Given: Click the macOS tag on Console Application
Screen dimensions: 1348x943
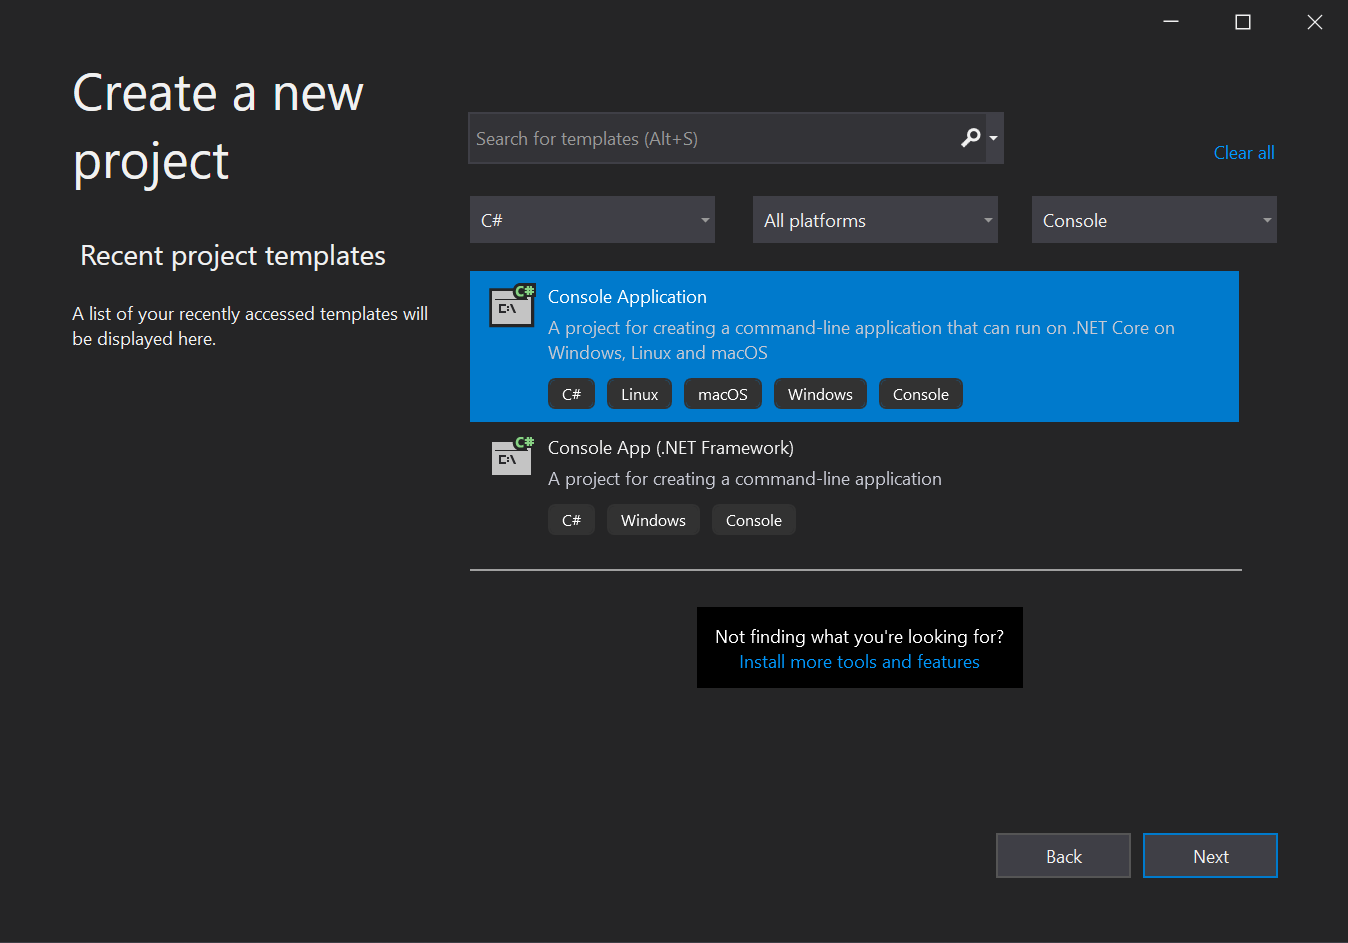Looking at the screenshot, I should 722,393.
